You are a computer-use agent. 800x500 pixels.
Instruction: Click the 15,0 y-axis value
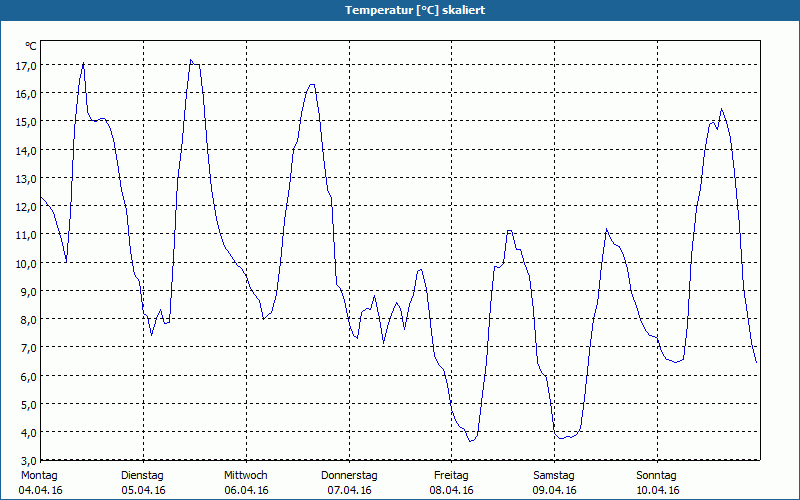coord(27,122)
